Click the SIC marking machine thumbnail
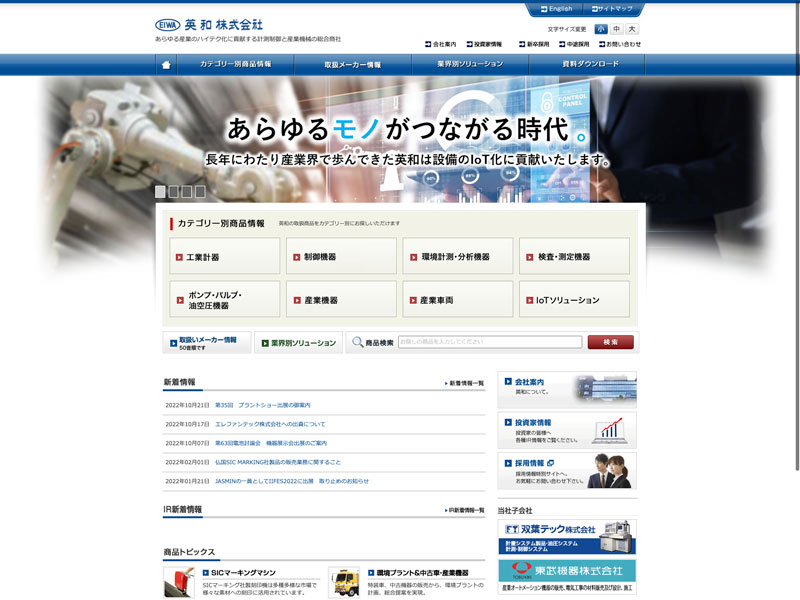 179,583
